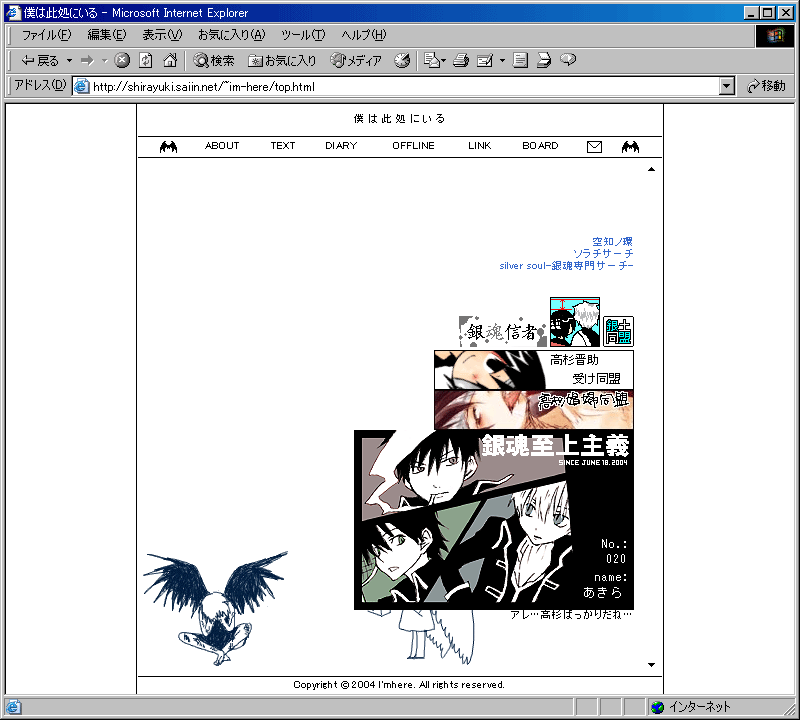Open the TEXT page link

tap(283, 146)
